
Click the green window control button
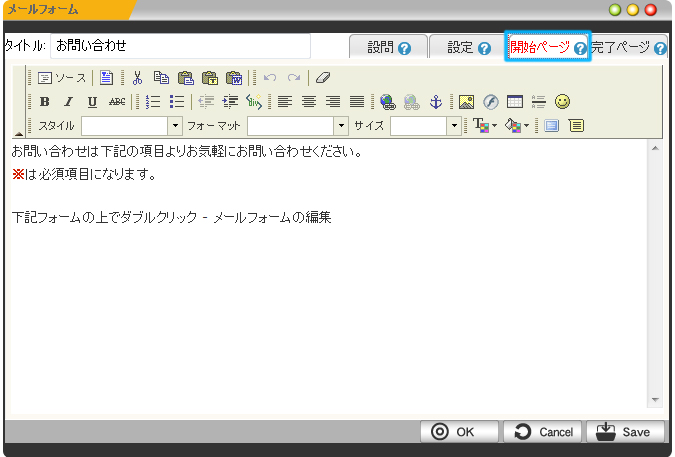pos(615,10)
